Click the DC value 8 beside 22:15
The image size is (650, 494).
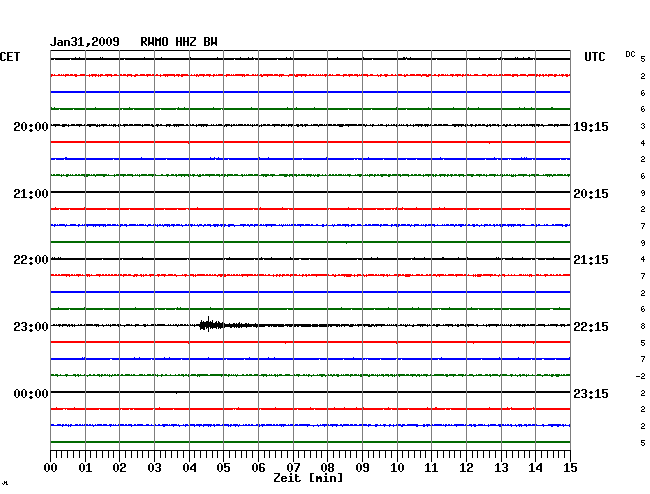point(643,327)
